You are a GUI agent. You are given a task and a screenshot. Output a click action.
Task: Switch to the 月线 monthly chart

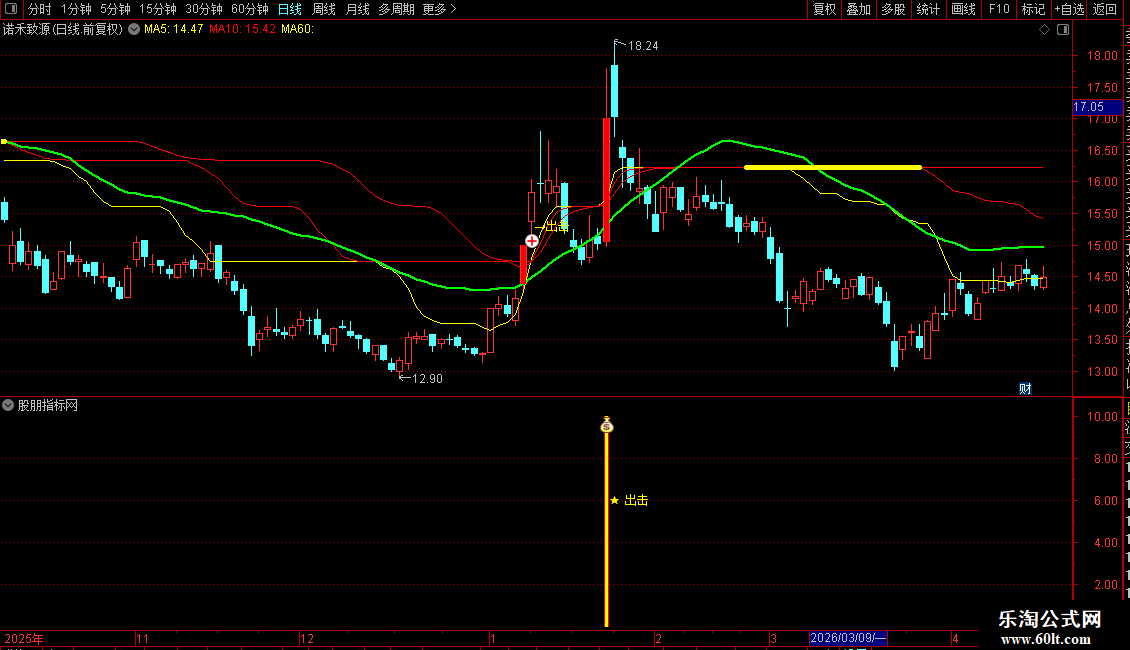click(x=357, y=9)
